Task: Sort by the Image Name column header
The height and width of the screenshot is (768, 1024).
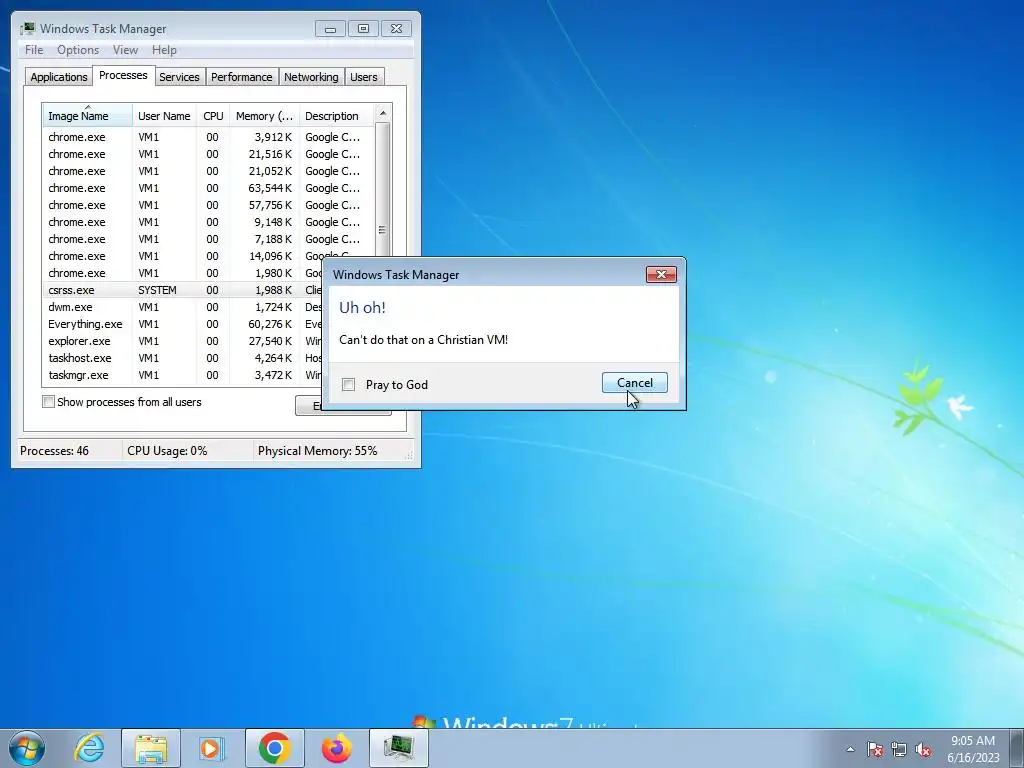Action: 88,116
